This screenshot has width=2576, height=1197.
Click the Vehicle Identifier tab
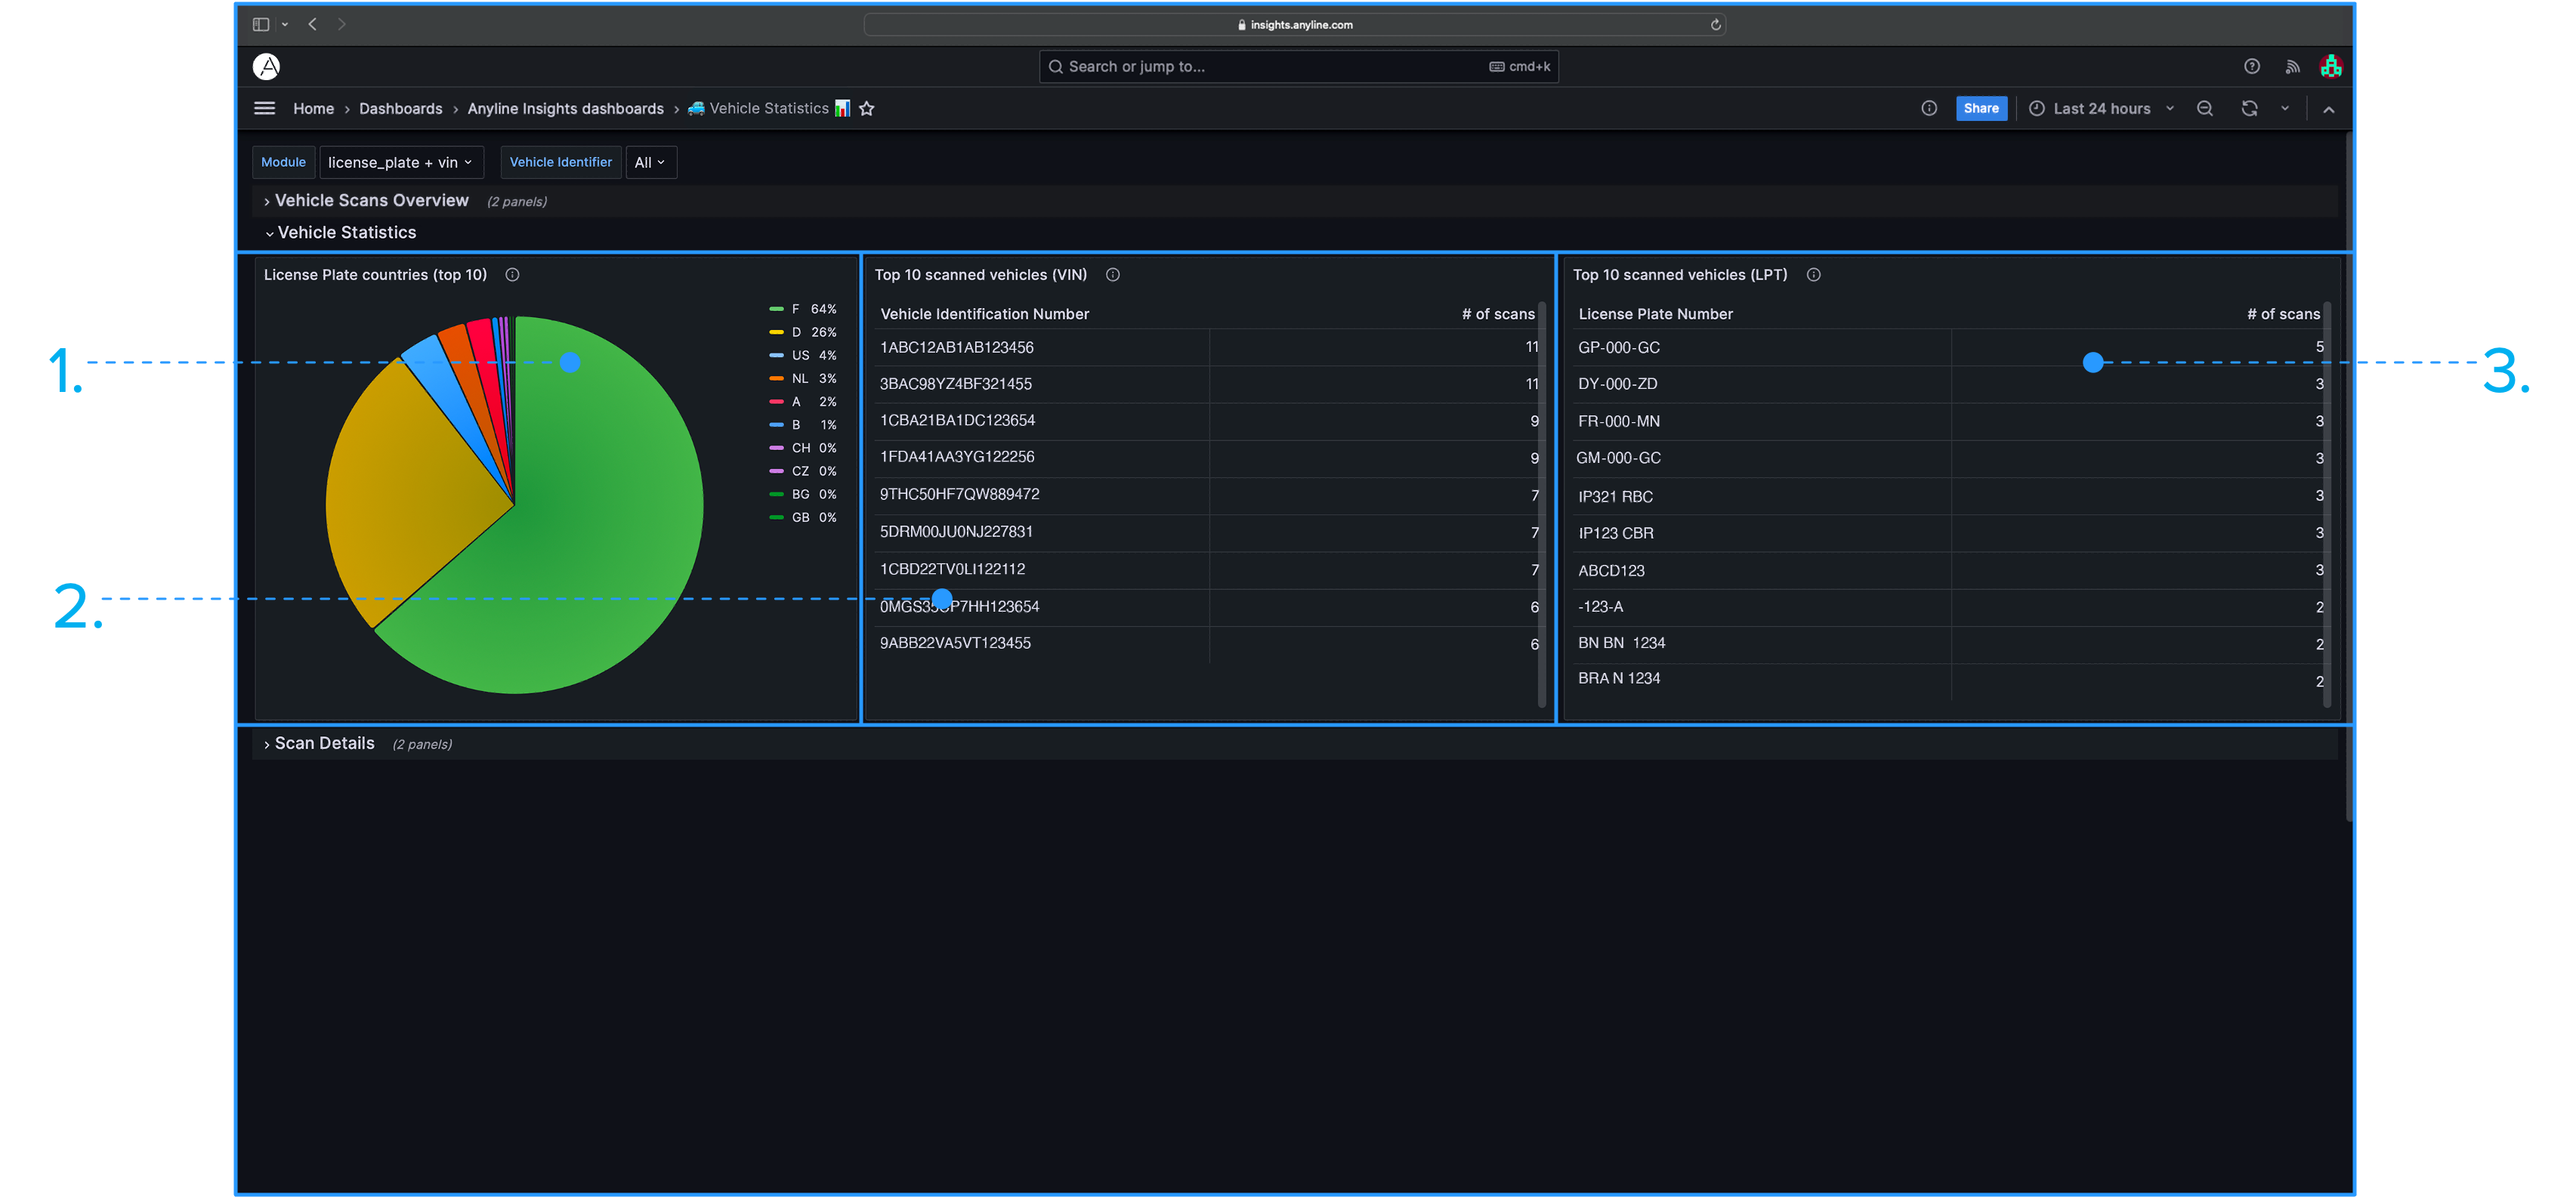pos(561,161)
